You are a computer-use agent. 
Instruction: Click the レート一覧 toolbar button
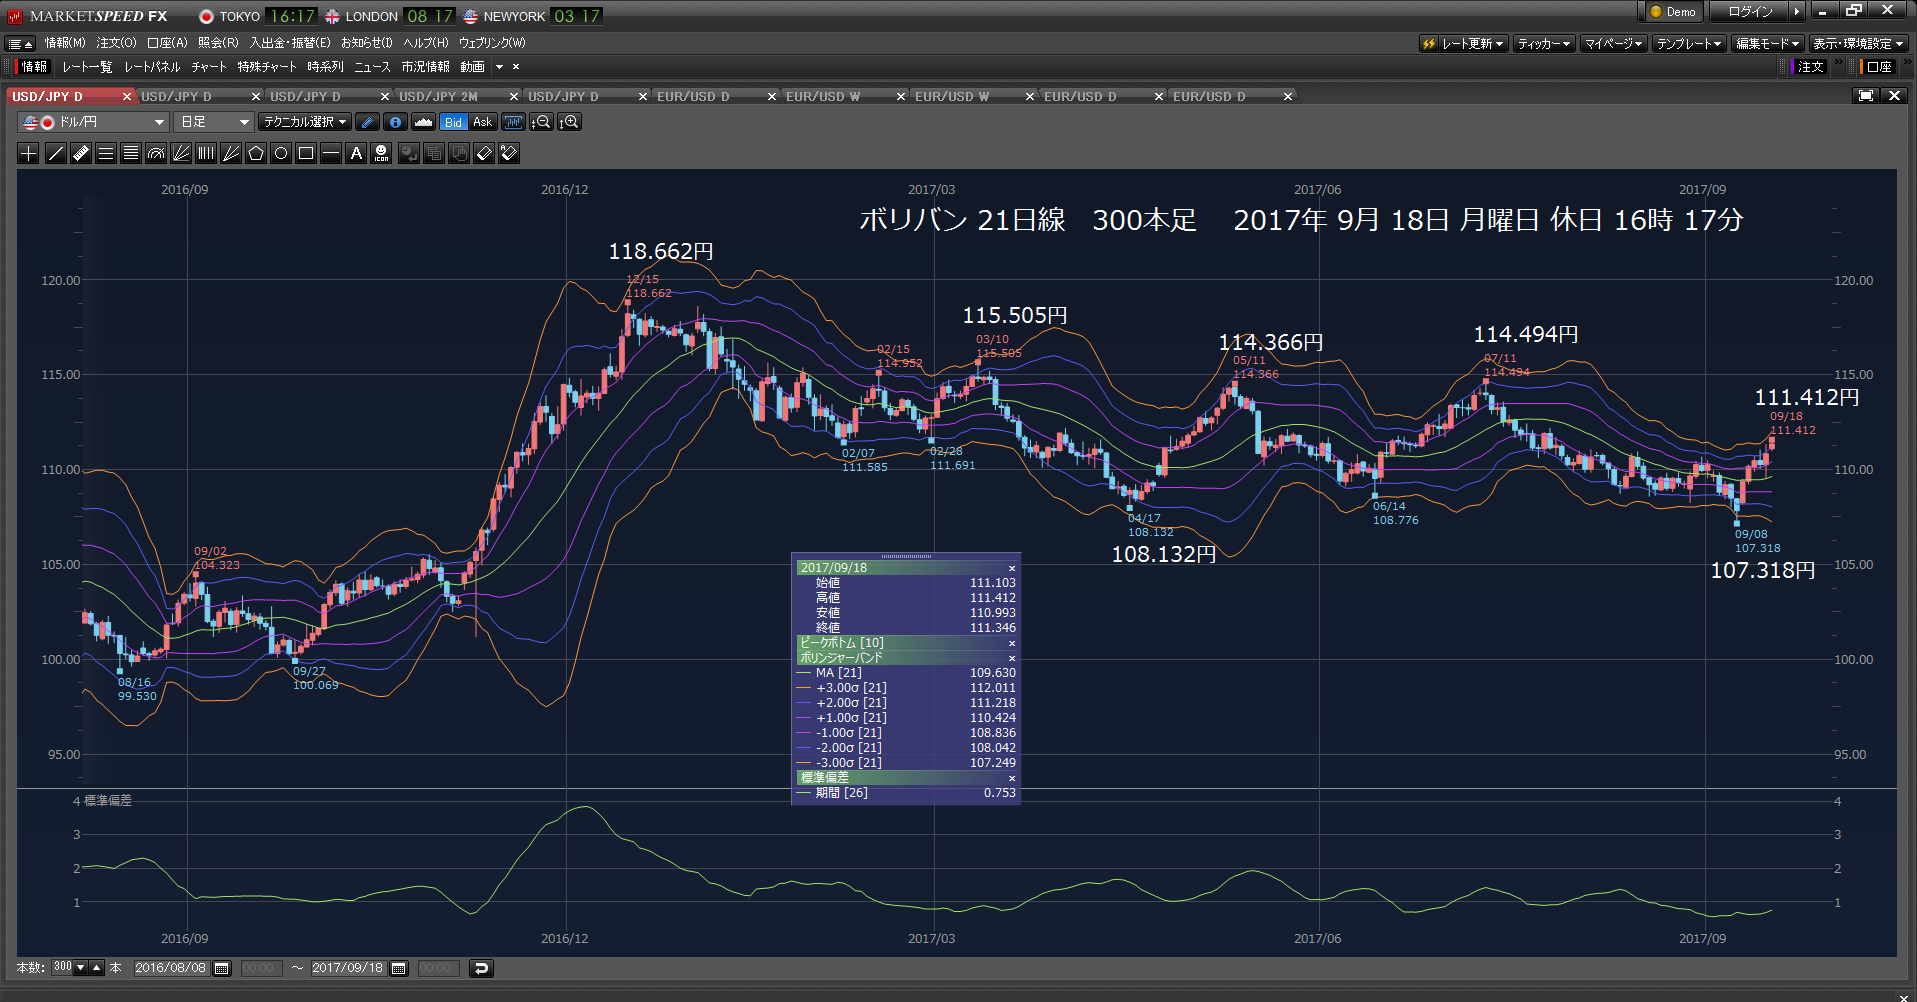tap(87, 67)
